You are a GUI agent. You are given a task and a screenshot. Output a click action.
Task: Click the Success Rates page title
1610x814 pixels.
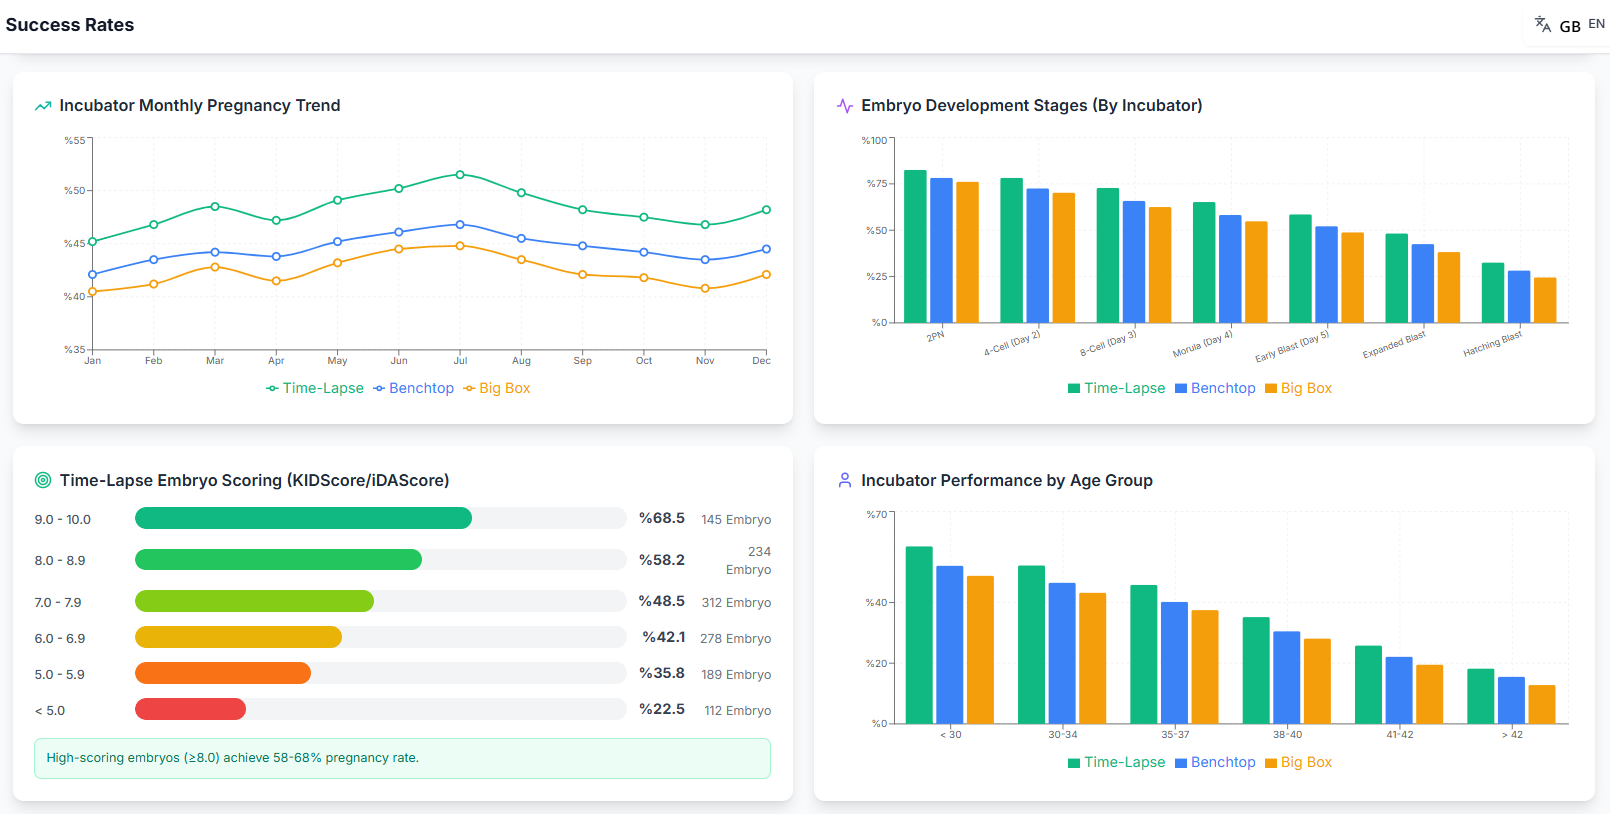(x=70, y=25)
